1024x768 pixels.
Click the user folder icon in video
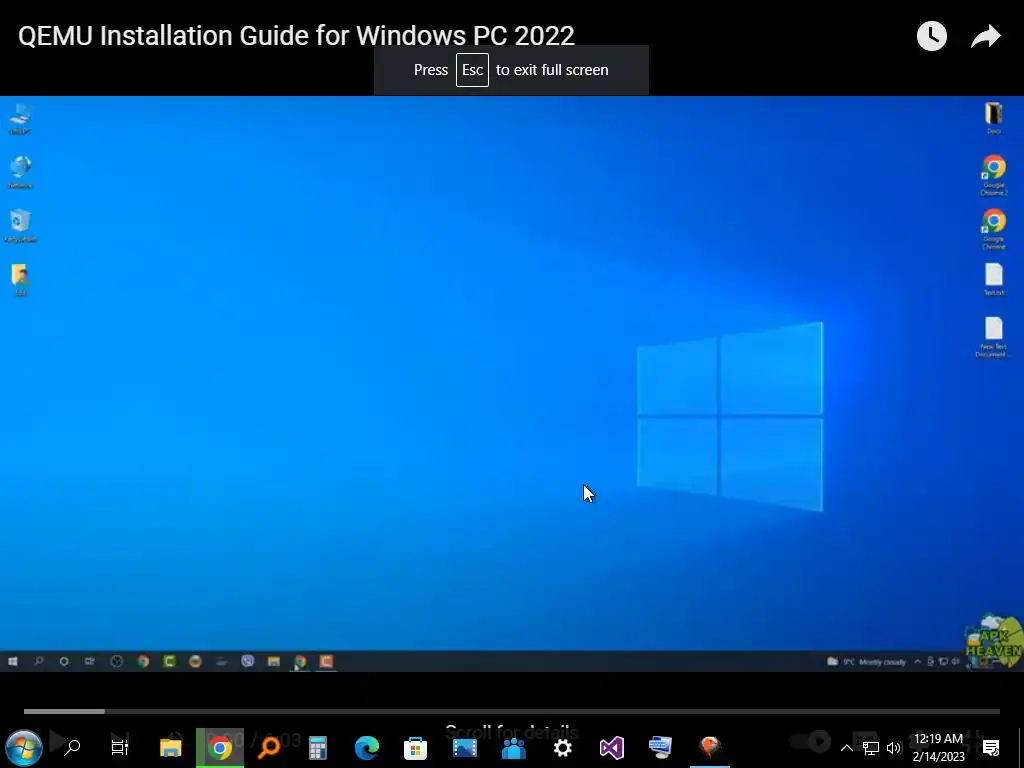click(20, 280)
